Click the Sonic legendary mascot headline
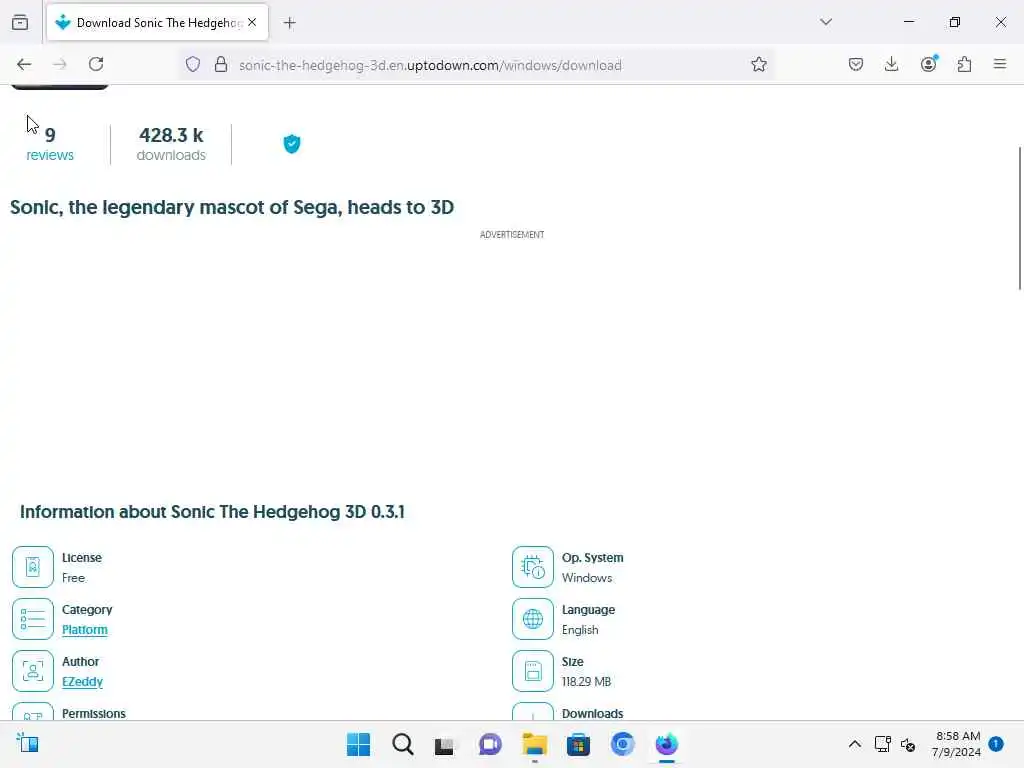Viewport: 1024px width, 768px height. click(232, 207)
